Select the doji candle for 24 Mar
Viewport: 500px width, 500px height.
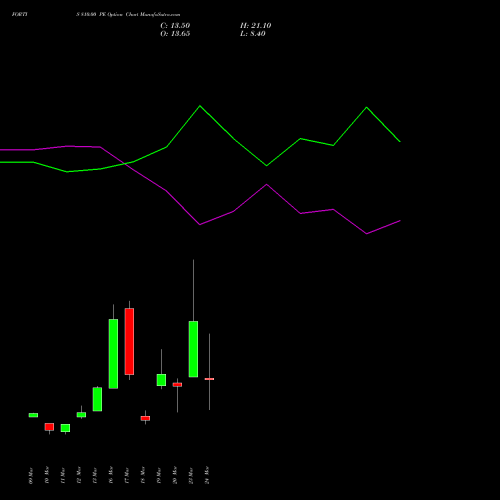tap(209, 379)
